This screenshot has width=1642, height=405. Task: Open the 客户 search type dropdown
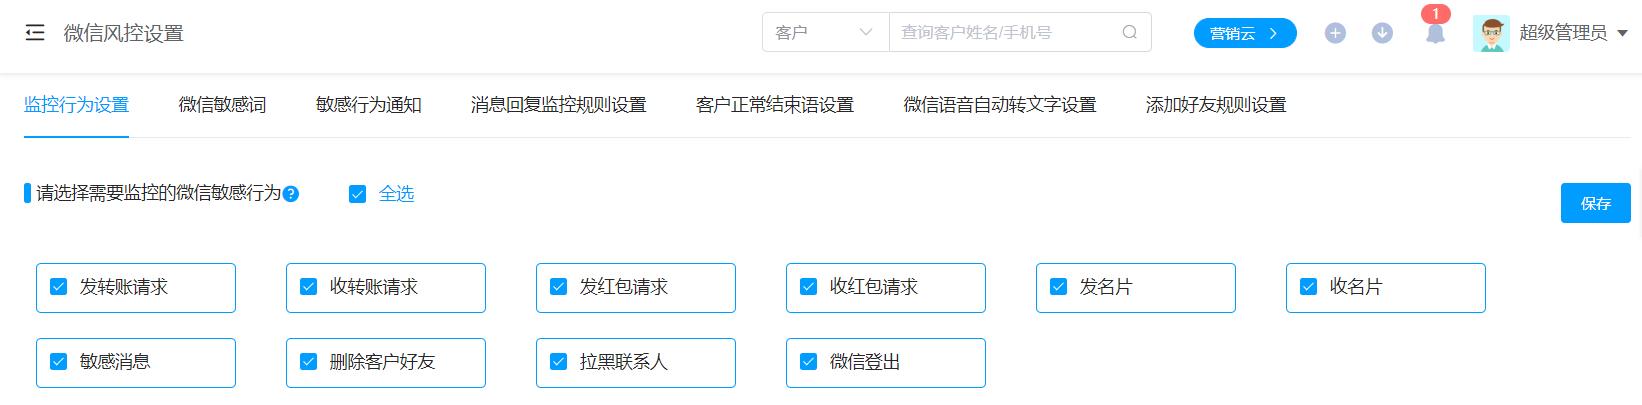826,32
